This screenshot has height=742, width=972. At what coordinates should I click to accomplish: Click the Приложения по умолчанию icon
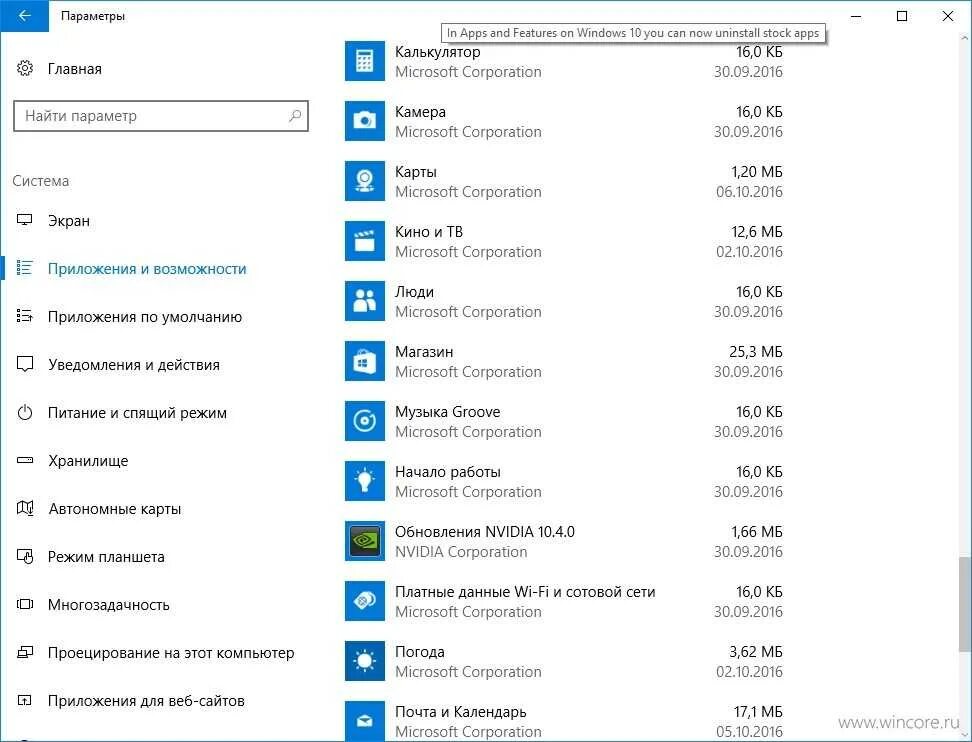(x=25, y=316)
